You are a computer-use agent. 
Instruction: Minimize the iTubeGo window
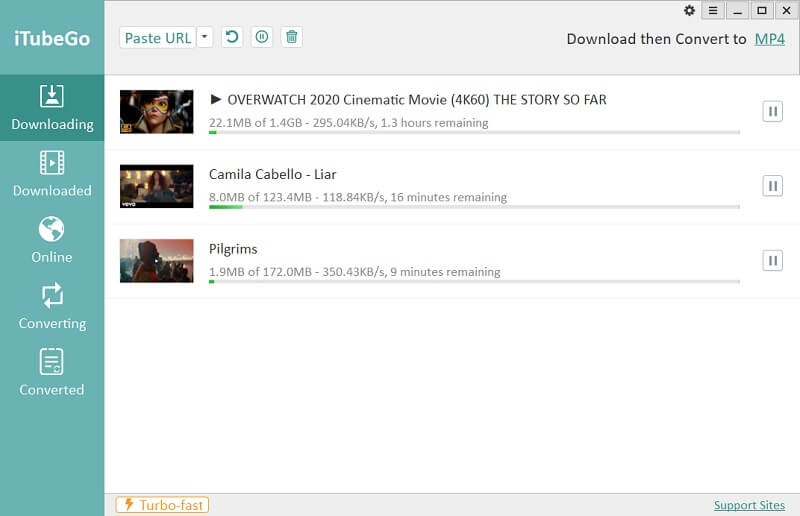(x=737, y=10)
